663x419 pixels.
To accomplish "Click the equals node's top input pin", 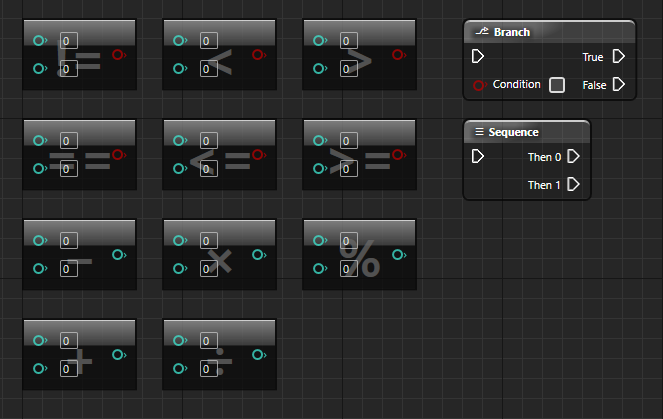I will pos(40,140).
